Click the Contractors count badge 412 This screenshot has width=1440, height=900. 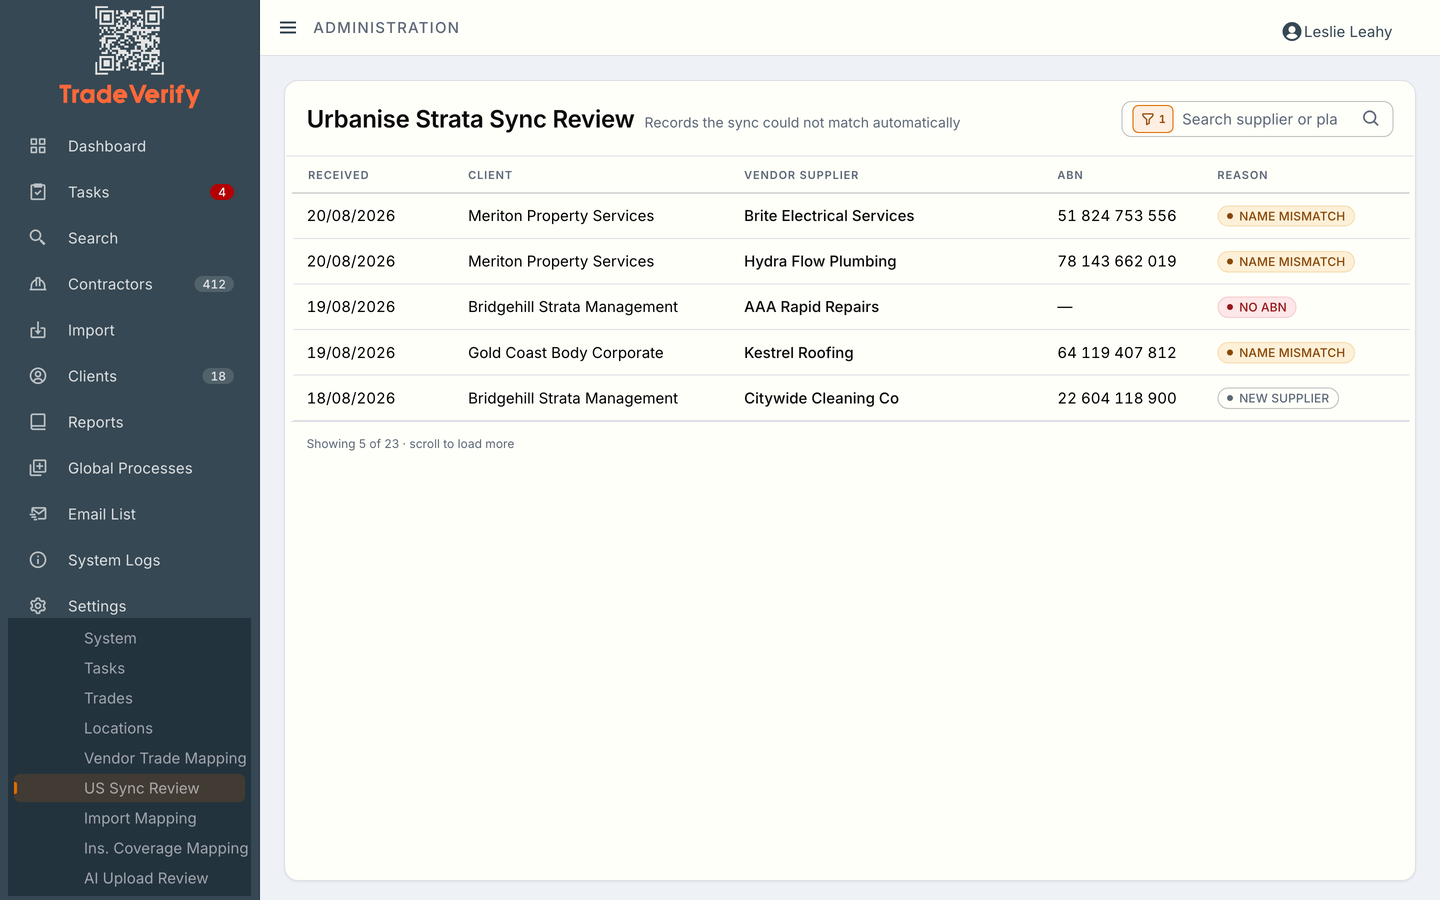pos(214,284)
